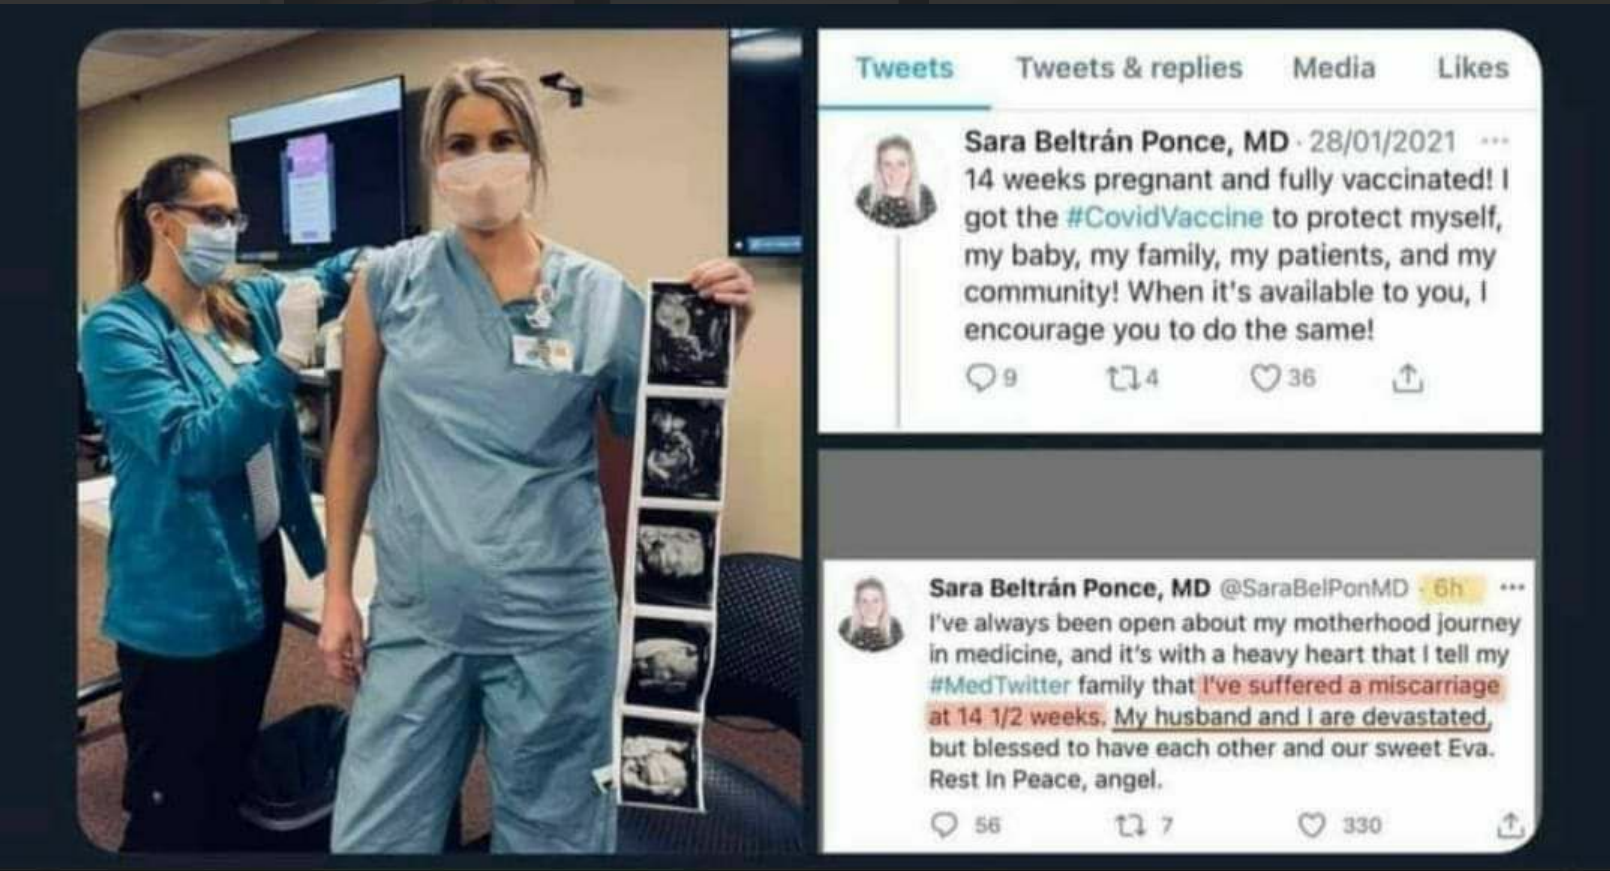Open the Tweets tab
Screen dimensions: 1610x871
[x=904, y=68]
